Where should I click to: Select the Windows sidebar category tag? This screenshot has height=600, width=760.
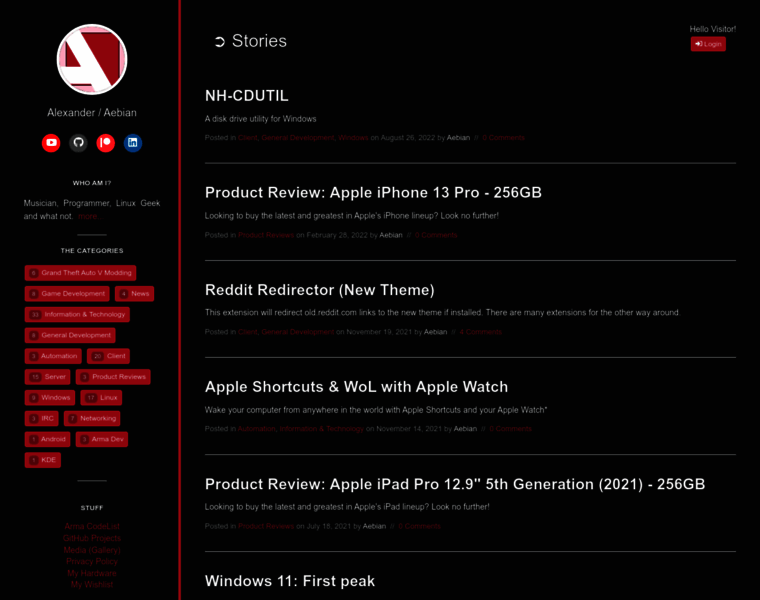(50, 398)
